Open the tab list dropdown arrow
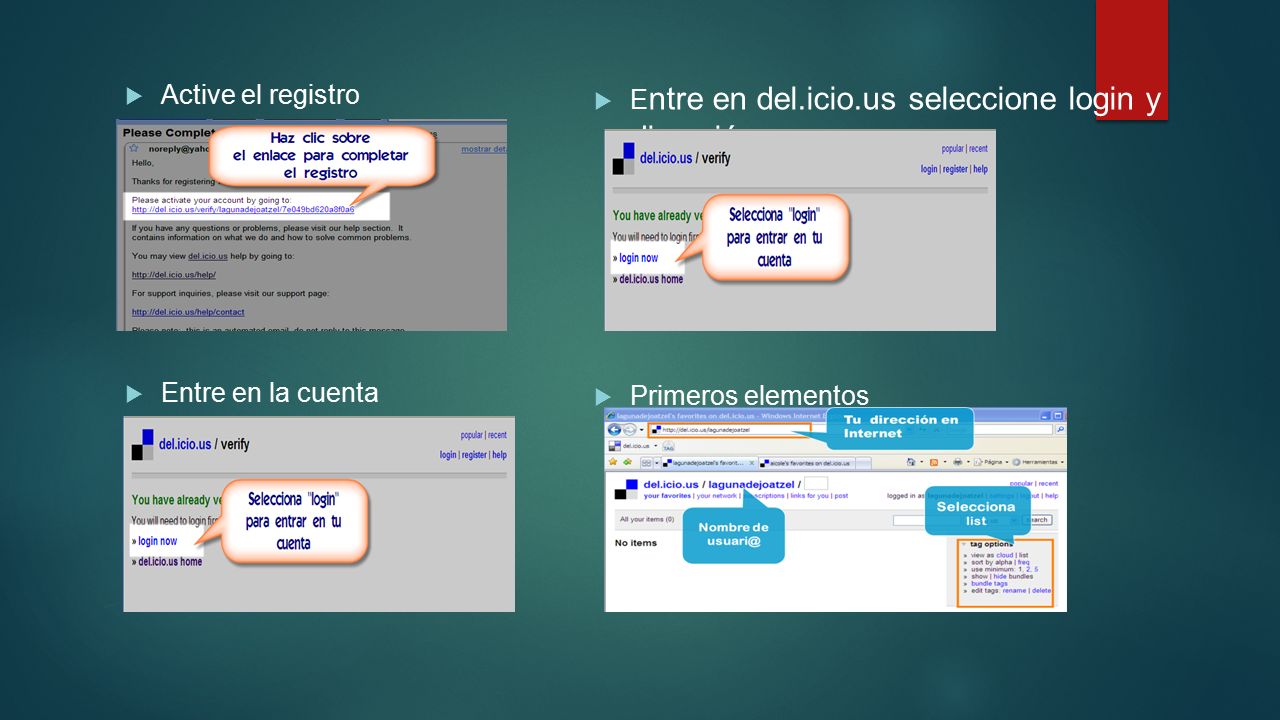 tap(657, 463)
